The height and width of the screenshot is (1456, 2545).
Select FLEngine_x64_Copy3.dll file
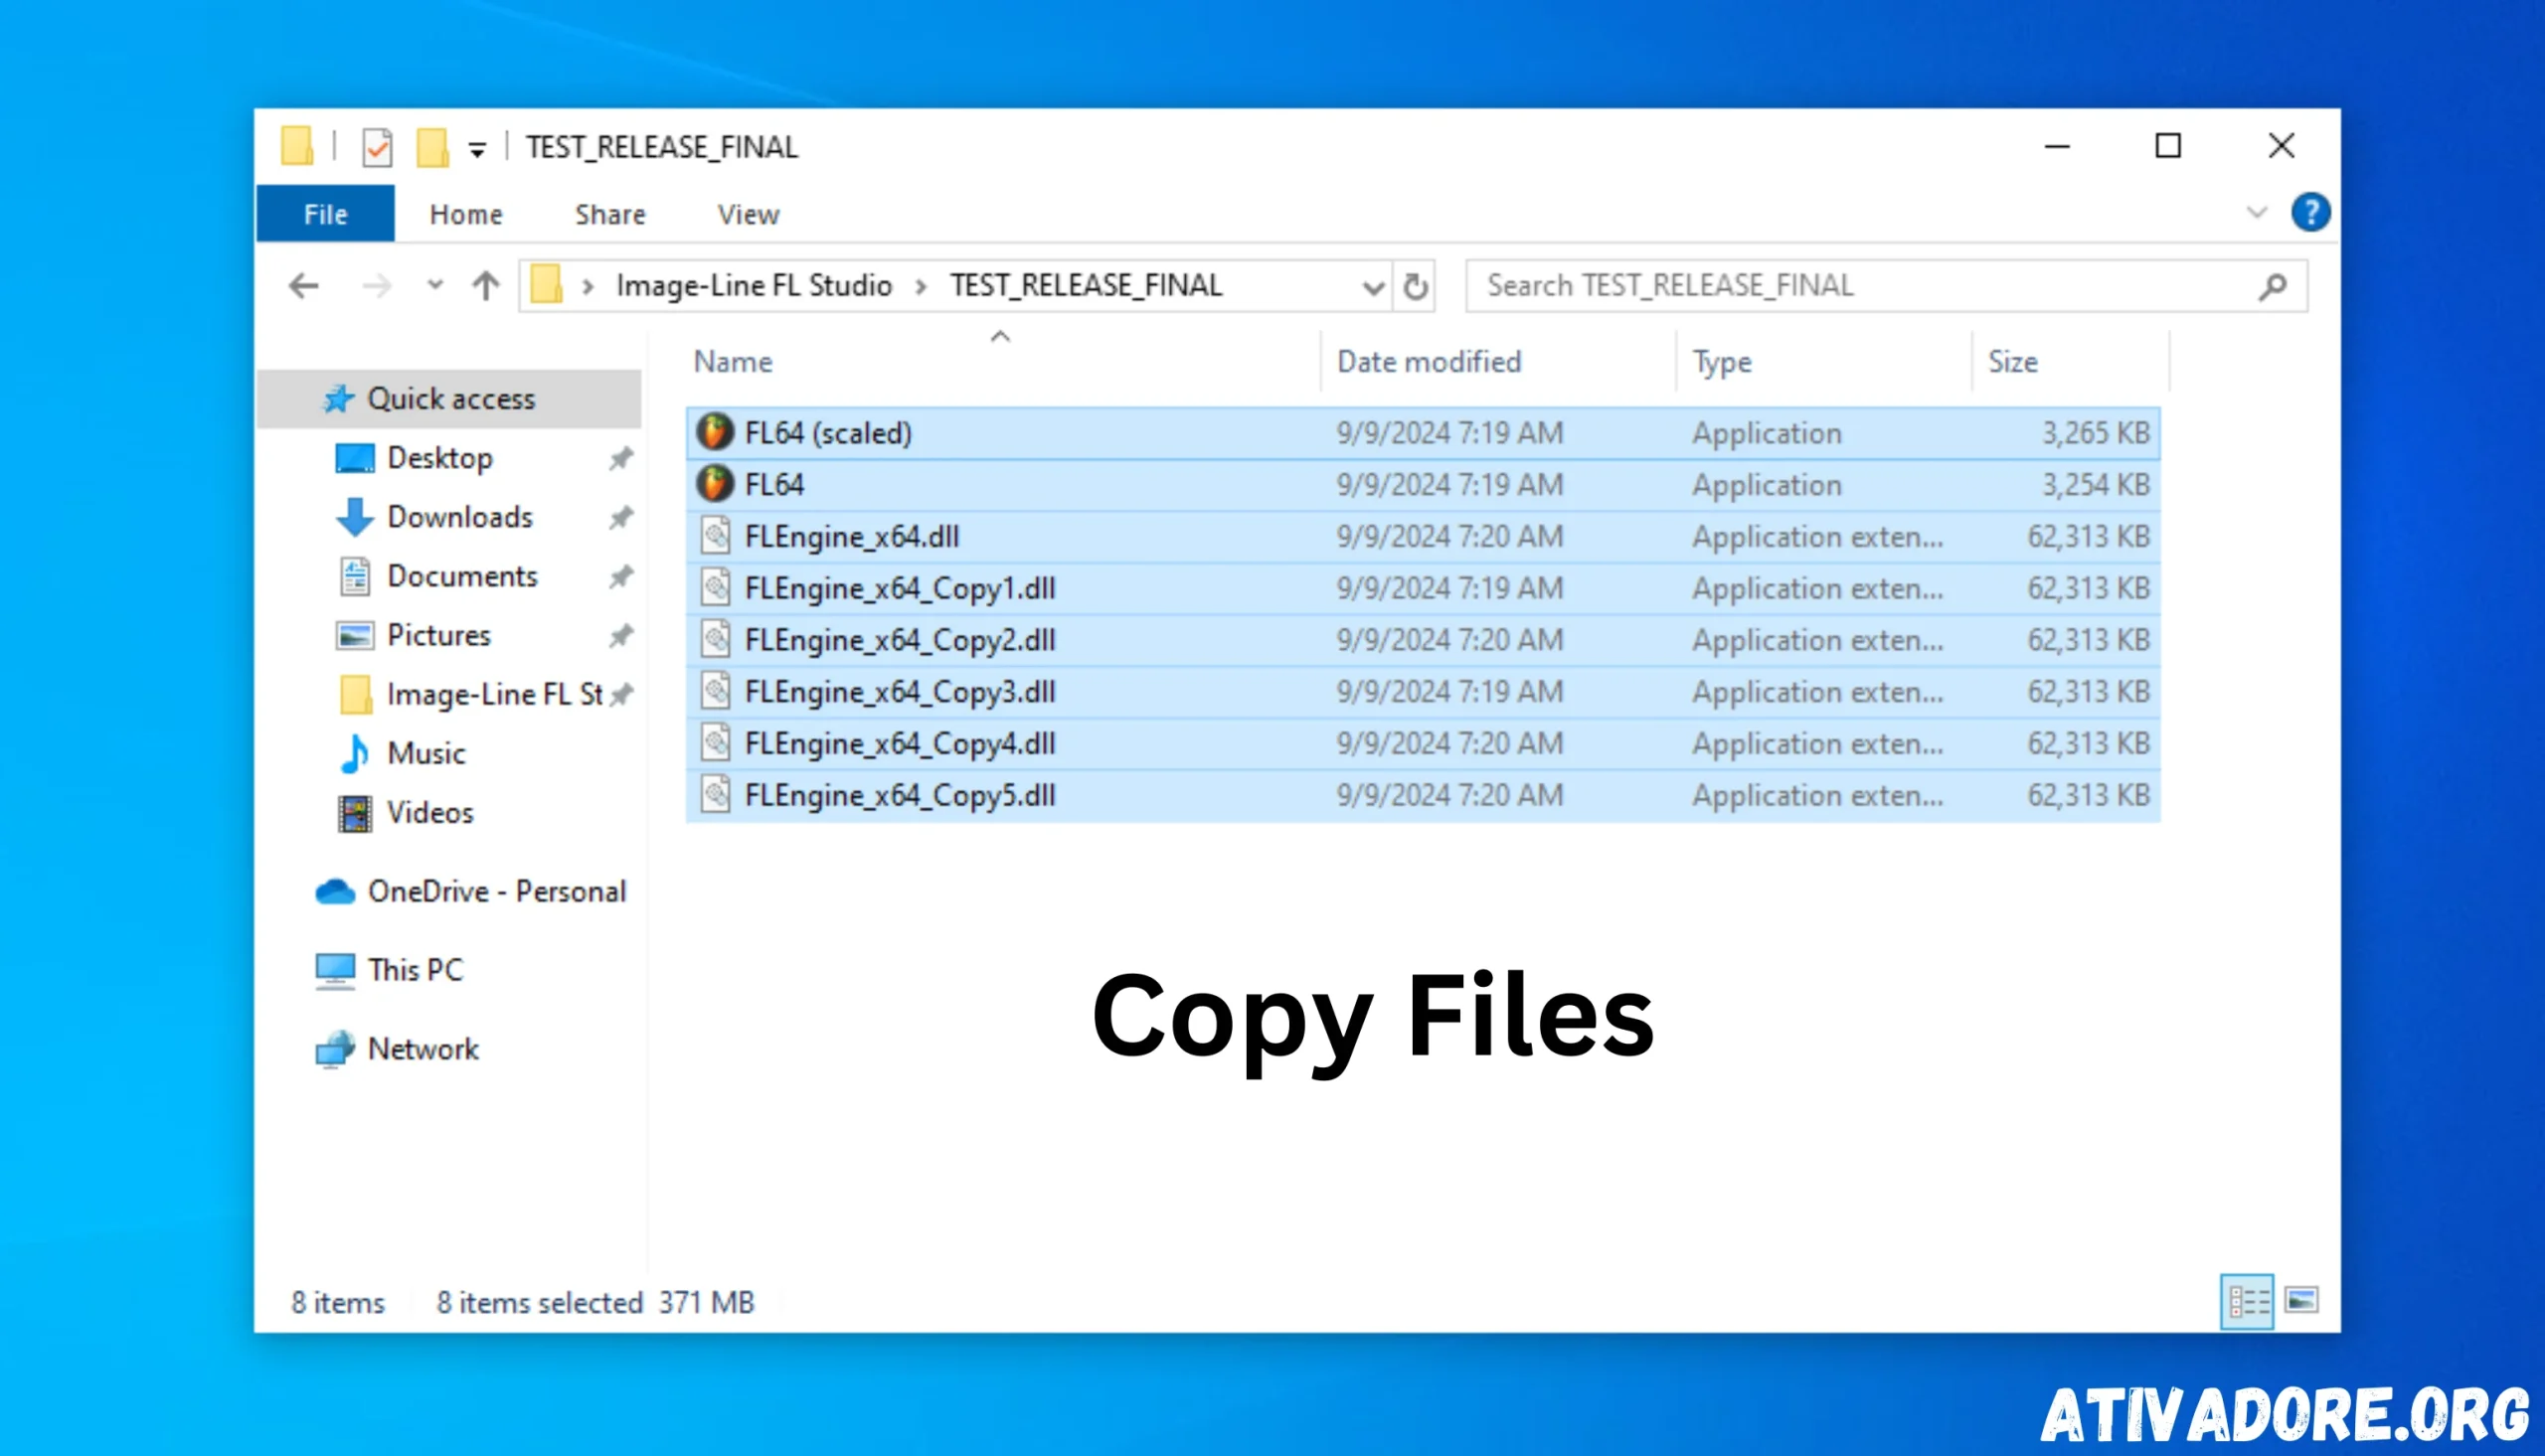900,692
